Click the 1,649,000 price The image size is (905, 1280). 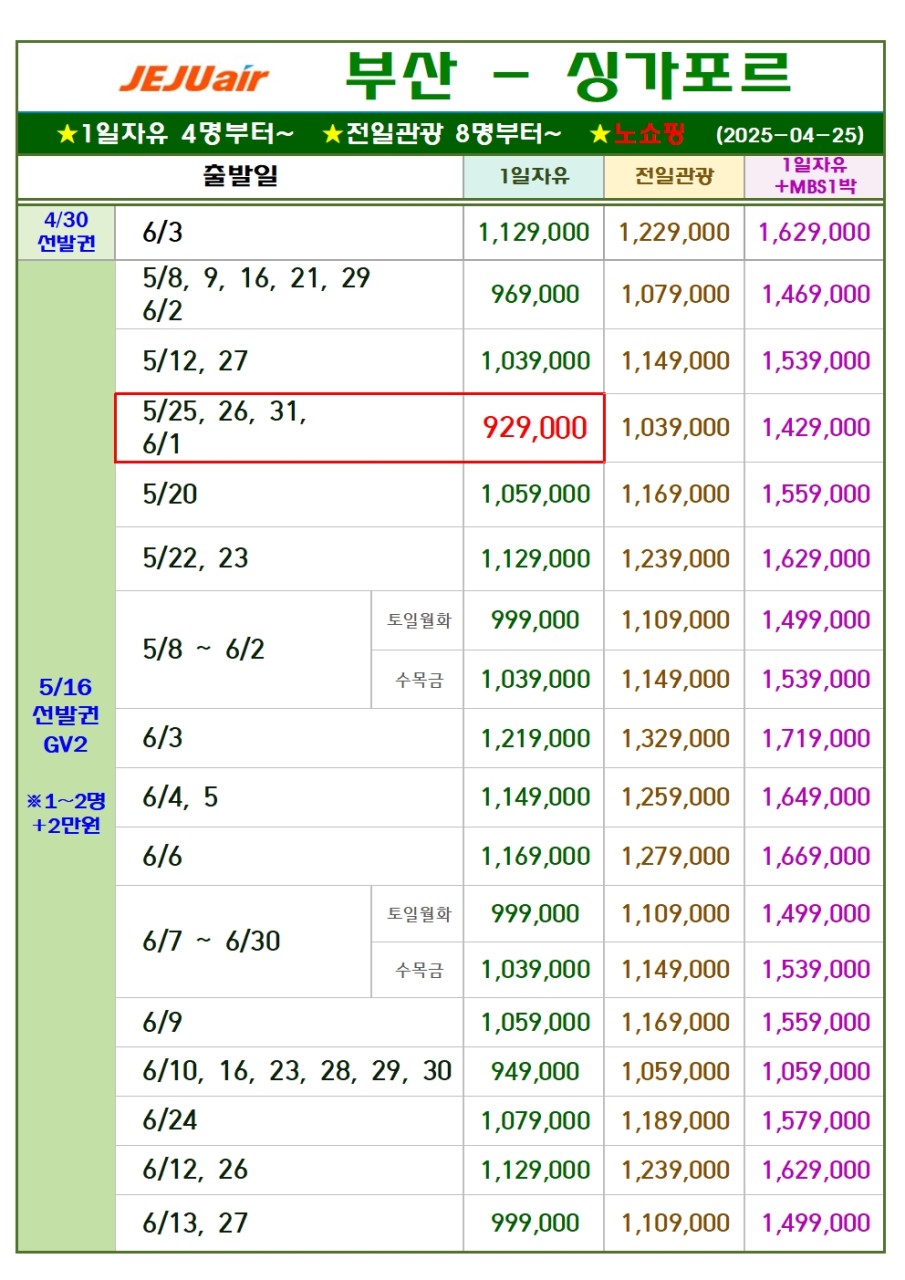tap(815, 798)
